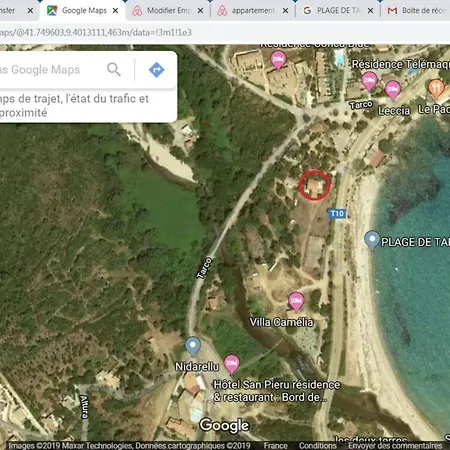450x450 pixels.
Task: Click the Google Maps tab favicon
Action: tap(52, 11)
